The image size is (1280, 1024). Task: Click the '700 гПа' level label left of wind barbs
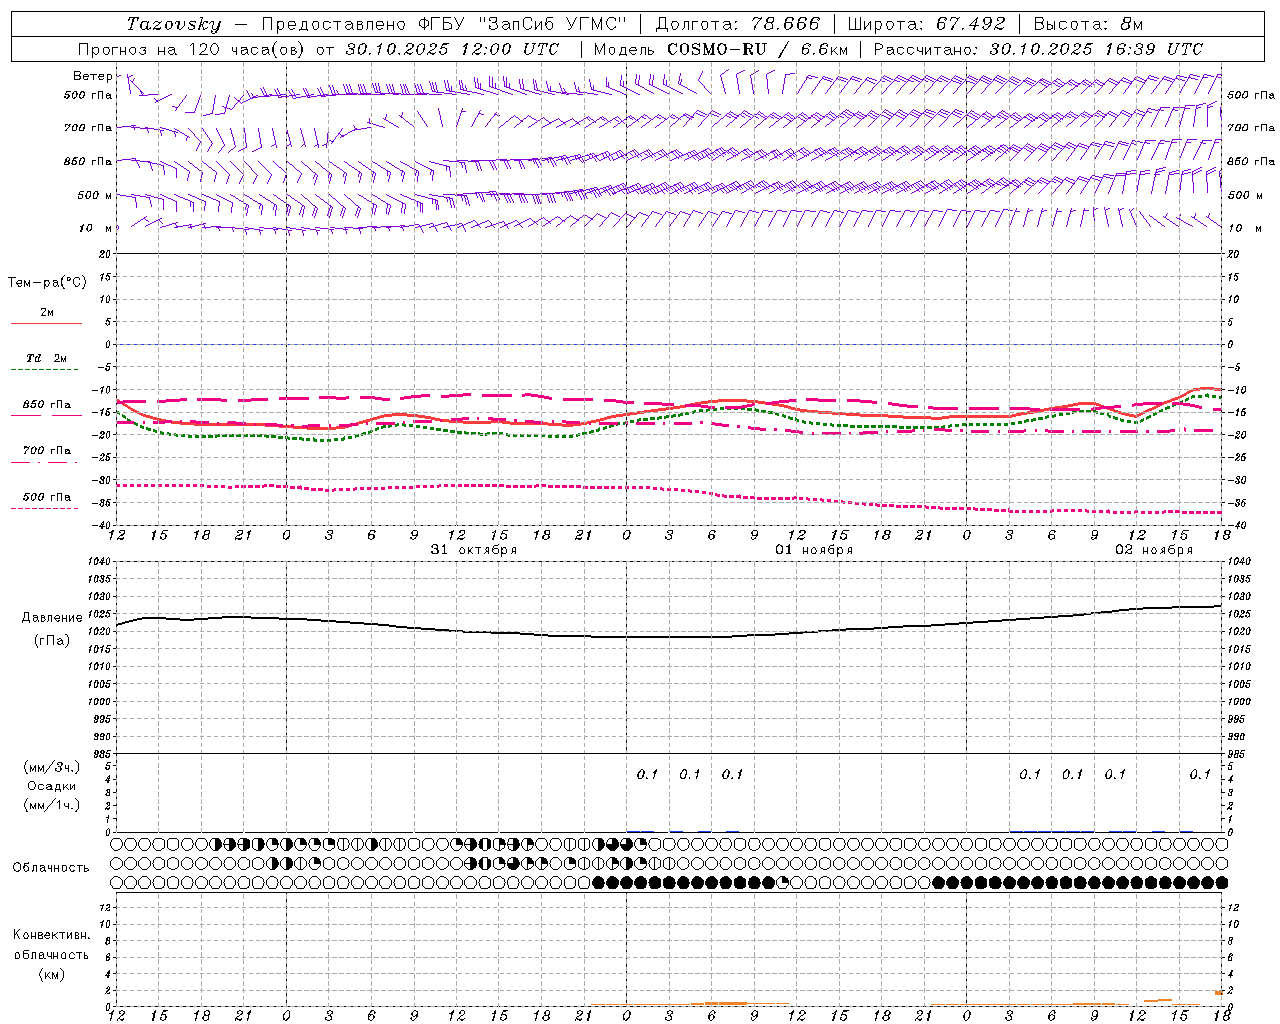point(88,128)
